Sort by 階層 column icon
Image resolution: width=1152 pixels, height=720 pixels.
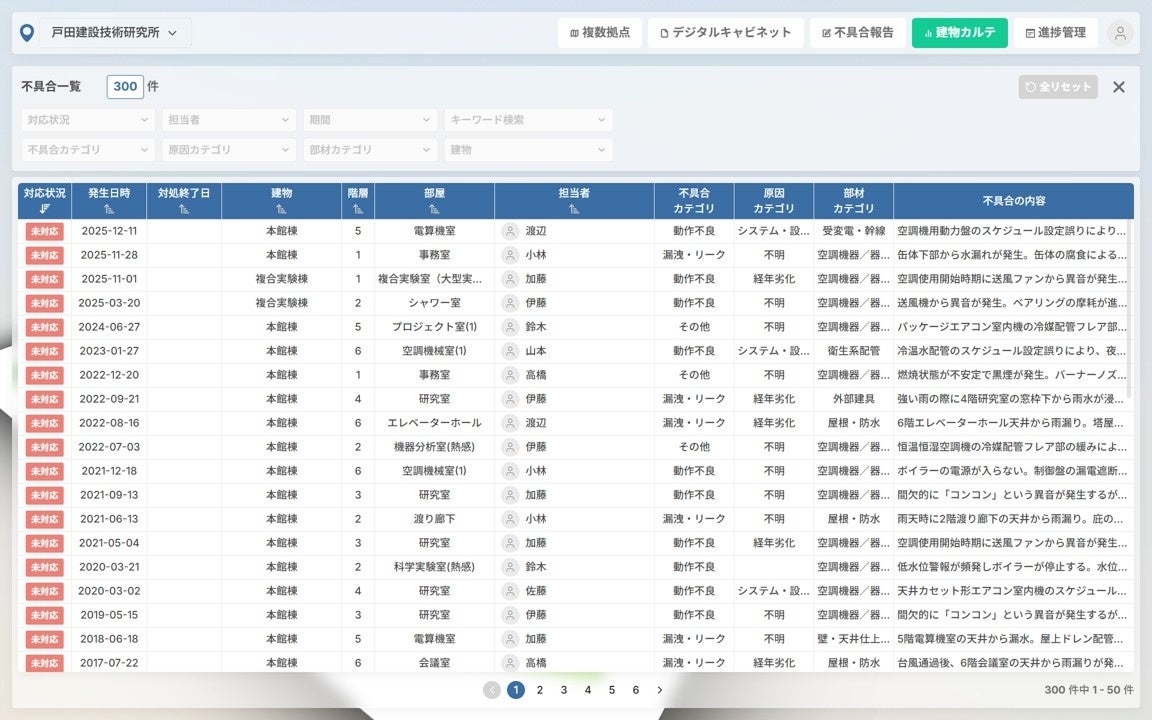pos(358,209)
